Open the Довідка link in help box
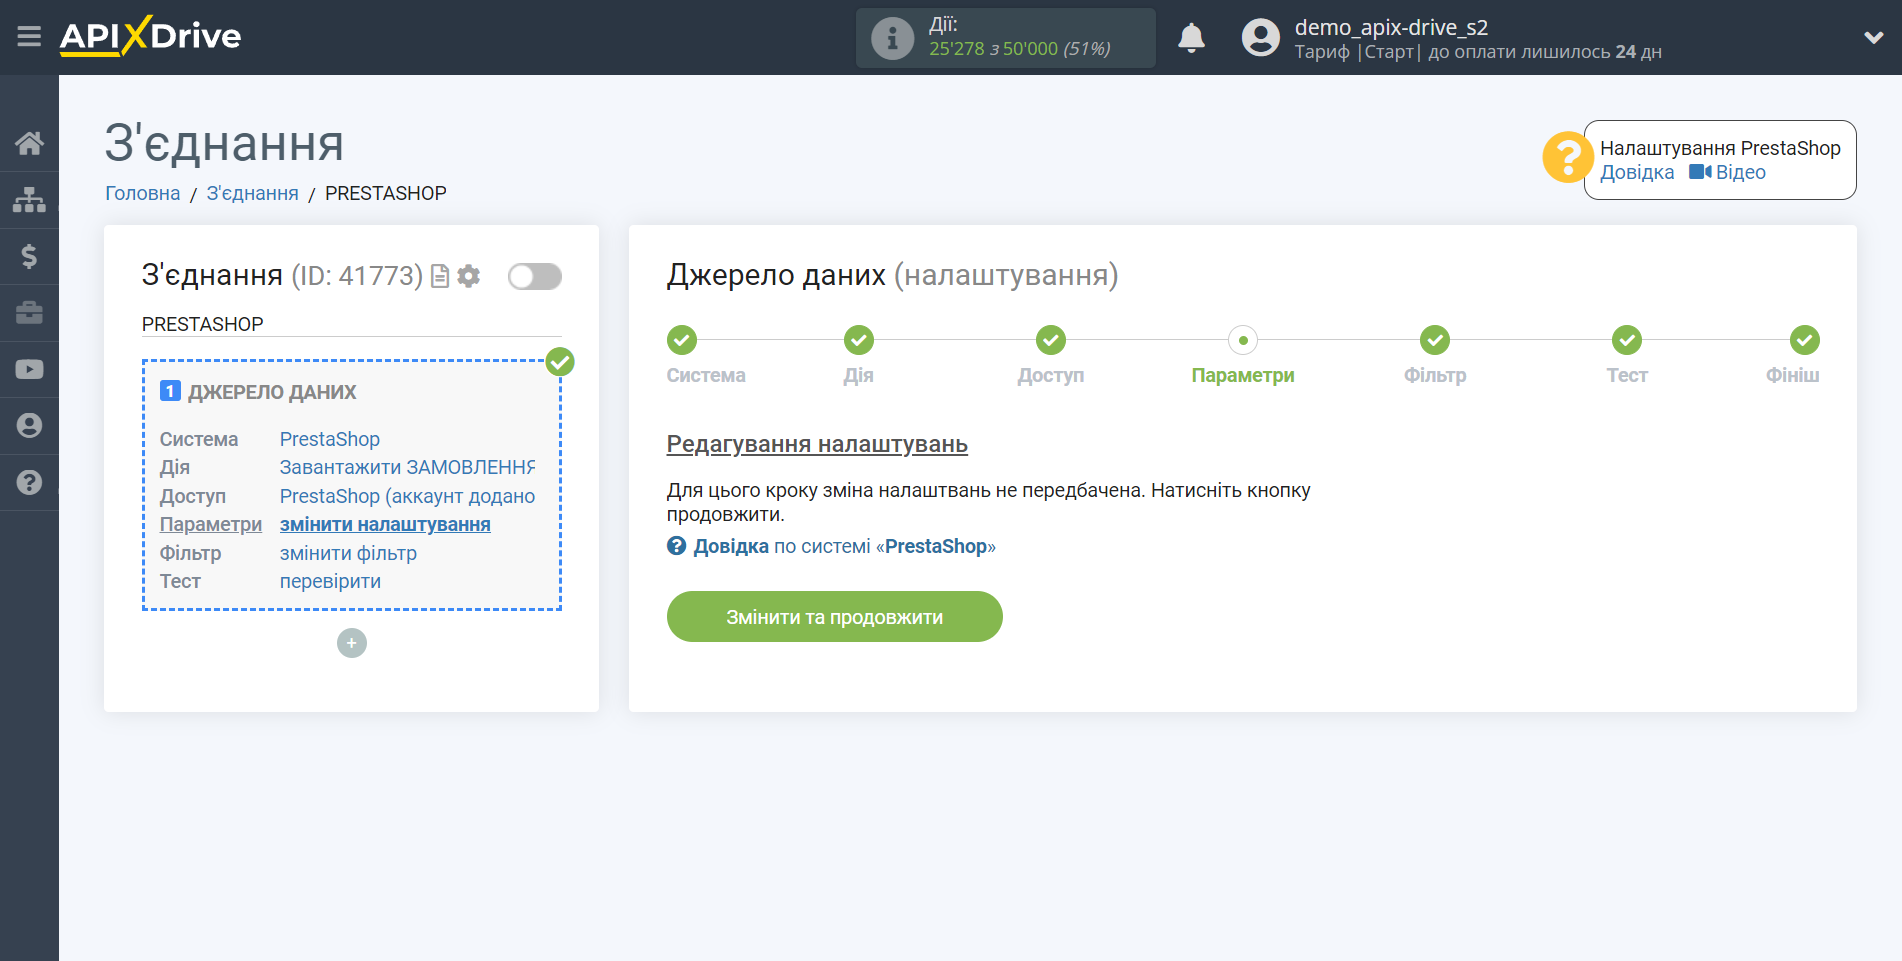 click(x=1636, y=172)
